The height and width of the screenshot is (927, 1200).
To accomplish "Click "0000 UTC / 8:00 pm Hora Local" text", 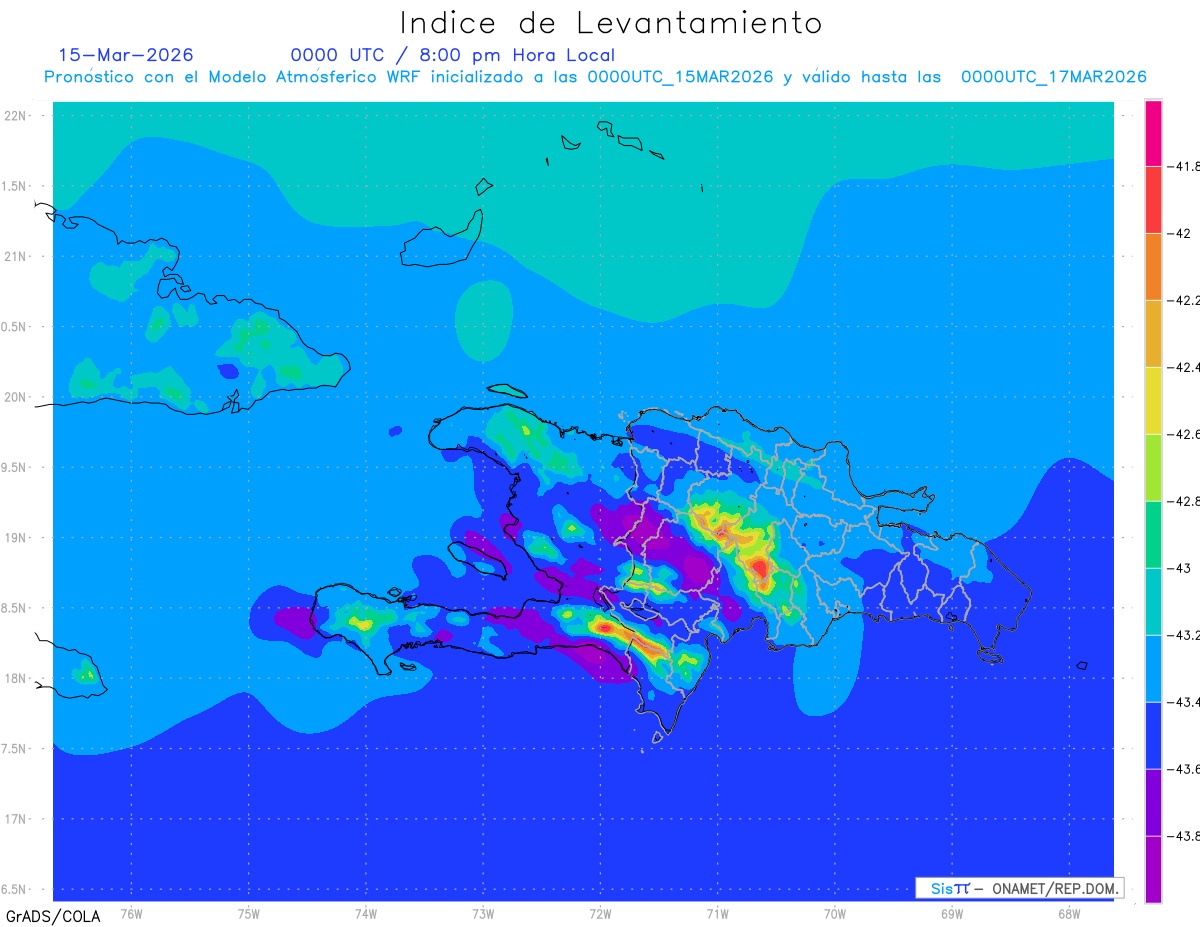I will [453, 55].
